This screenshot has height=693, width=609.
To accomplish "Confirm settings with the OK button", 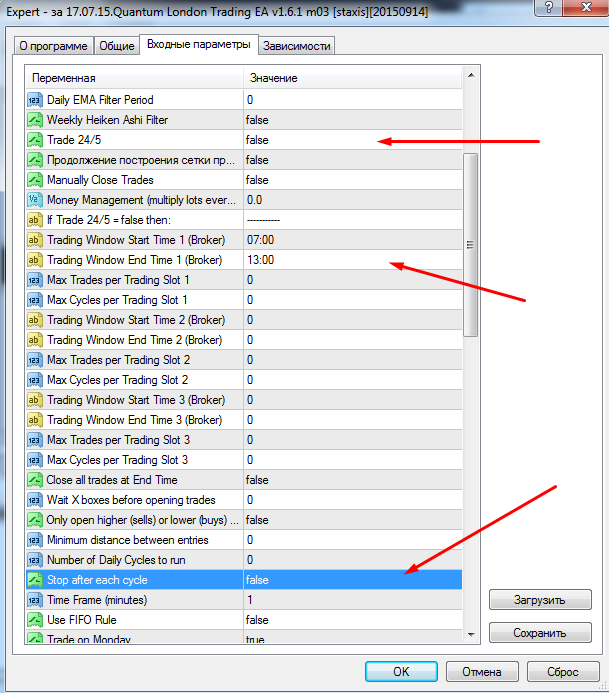I will click(x=401, y=672).
